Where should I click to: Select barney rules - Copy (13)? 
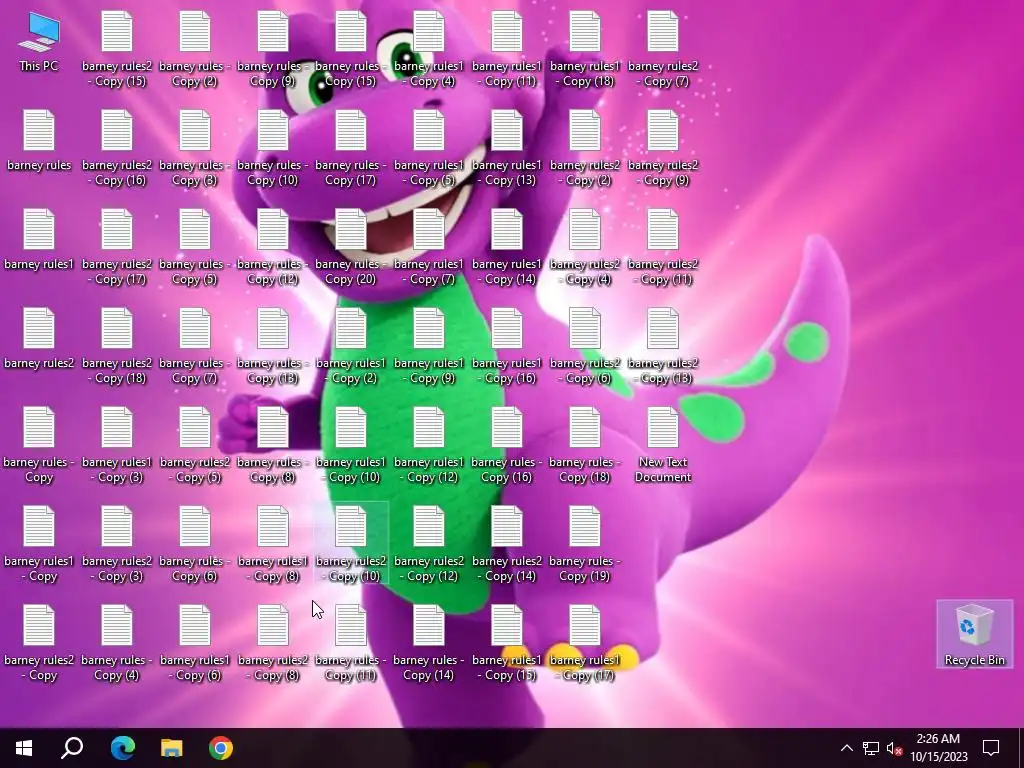[273, 347]
